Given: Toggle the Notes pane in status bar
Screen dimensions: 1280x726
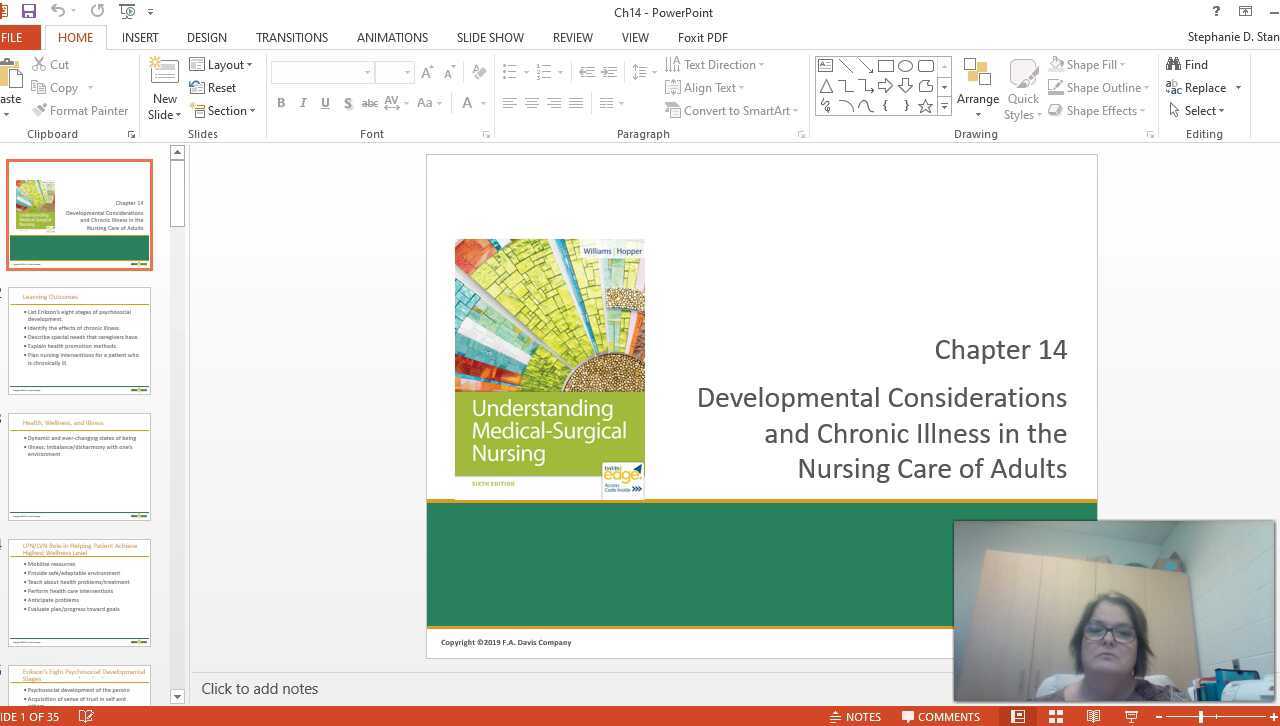Looking at the screenshot, I should click(855, 716).
